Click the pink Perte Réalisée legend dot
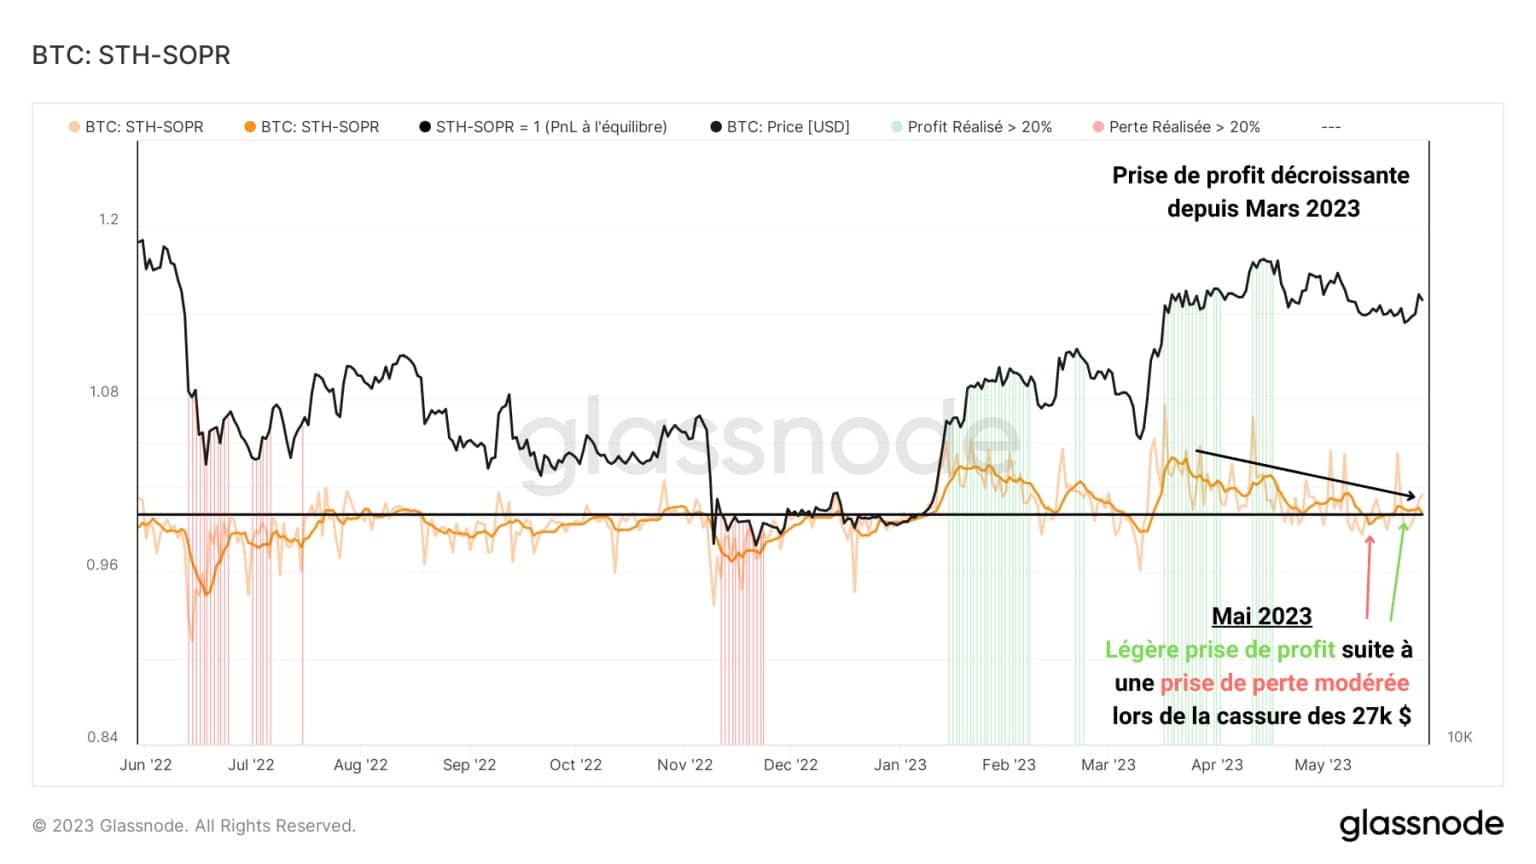 (1099, 127)
